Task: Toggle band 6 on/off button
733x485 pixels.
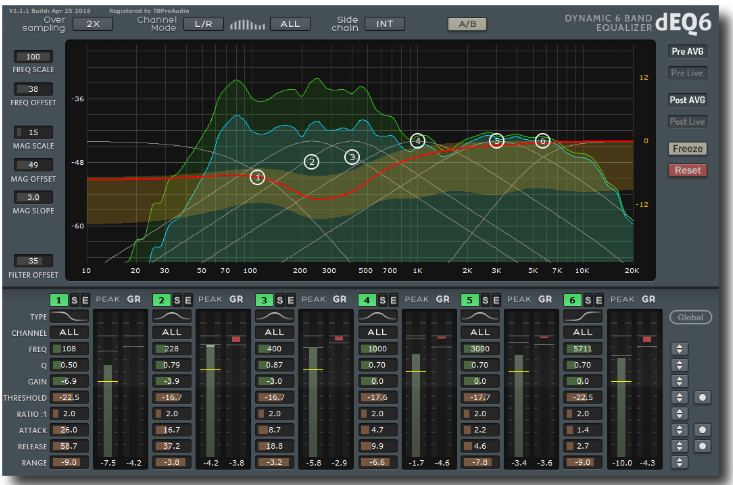Action: (573, 300)
